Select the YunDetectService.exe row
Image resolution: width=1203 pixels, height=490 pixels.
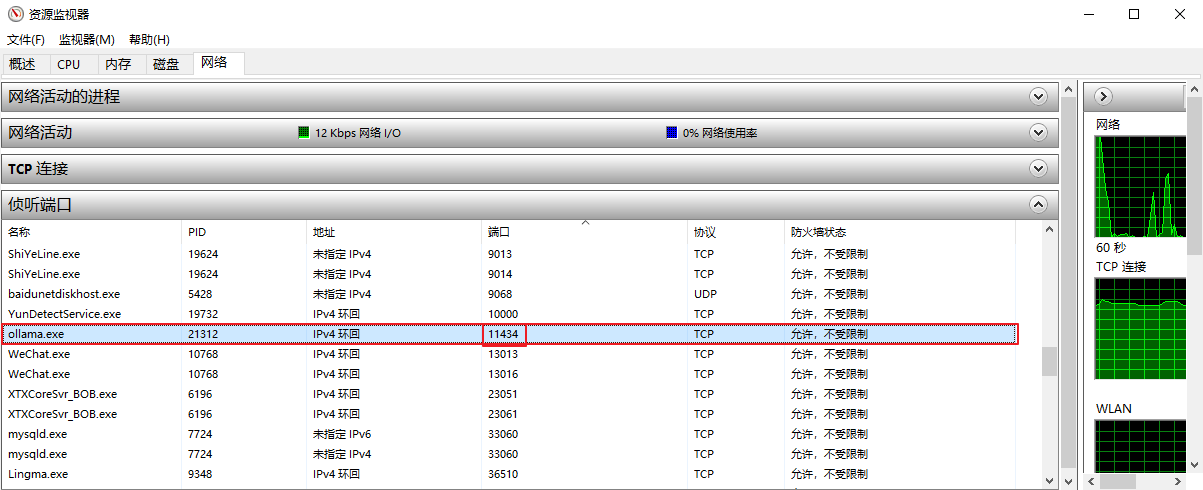(509, 314)
